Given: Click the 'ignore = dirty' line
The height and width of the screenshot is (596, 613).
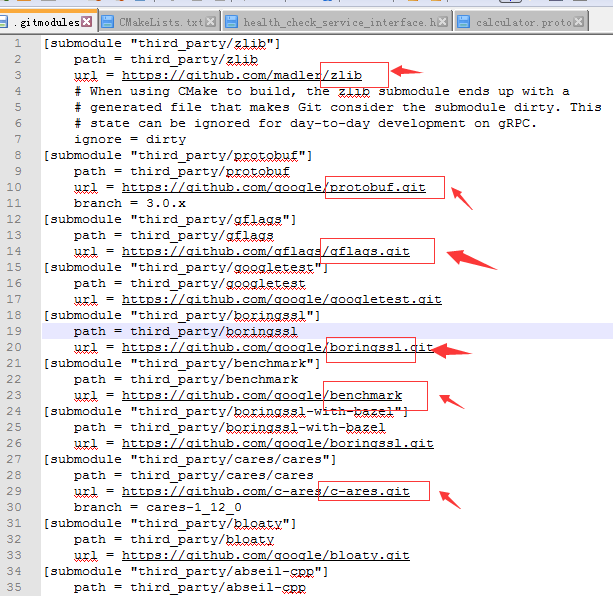Looking at the screenshot, I should [130, 139].
